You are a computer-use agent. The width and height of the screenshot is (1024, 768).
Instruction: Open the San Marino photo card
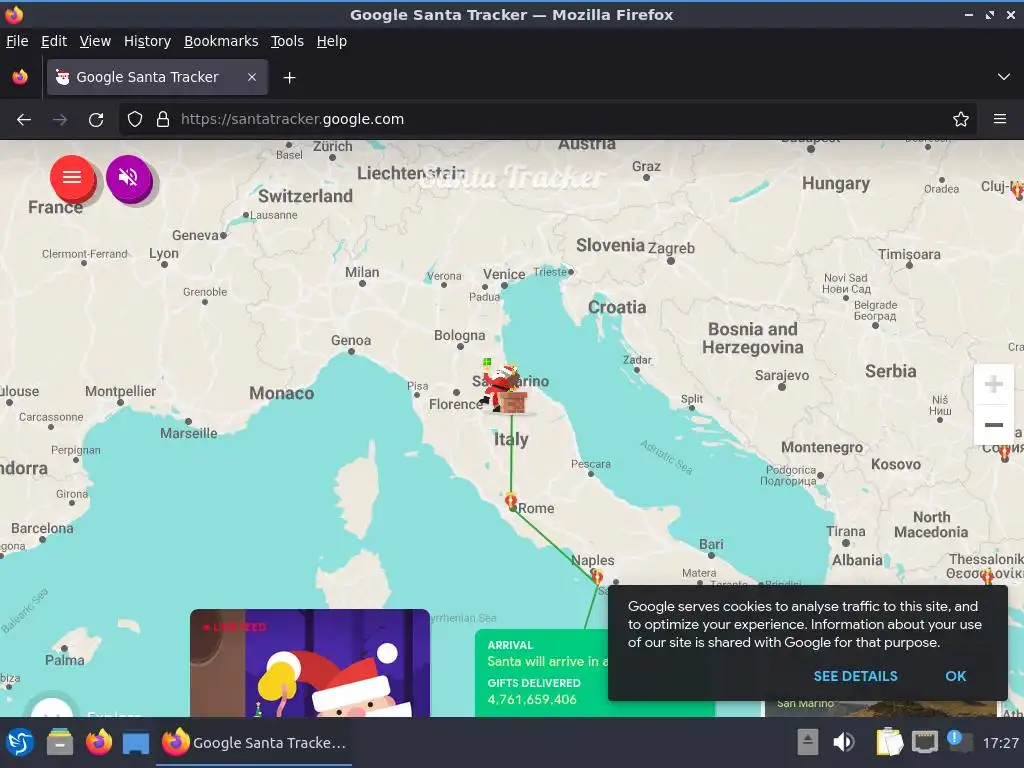(x=882, y=709)
